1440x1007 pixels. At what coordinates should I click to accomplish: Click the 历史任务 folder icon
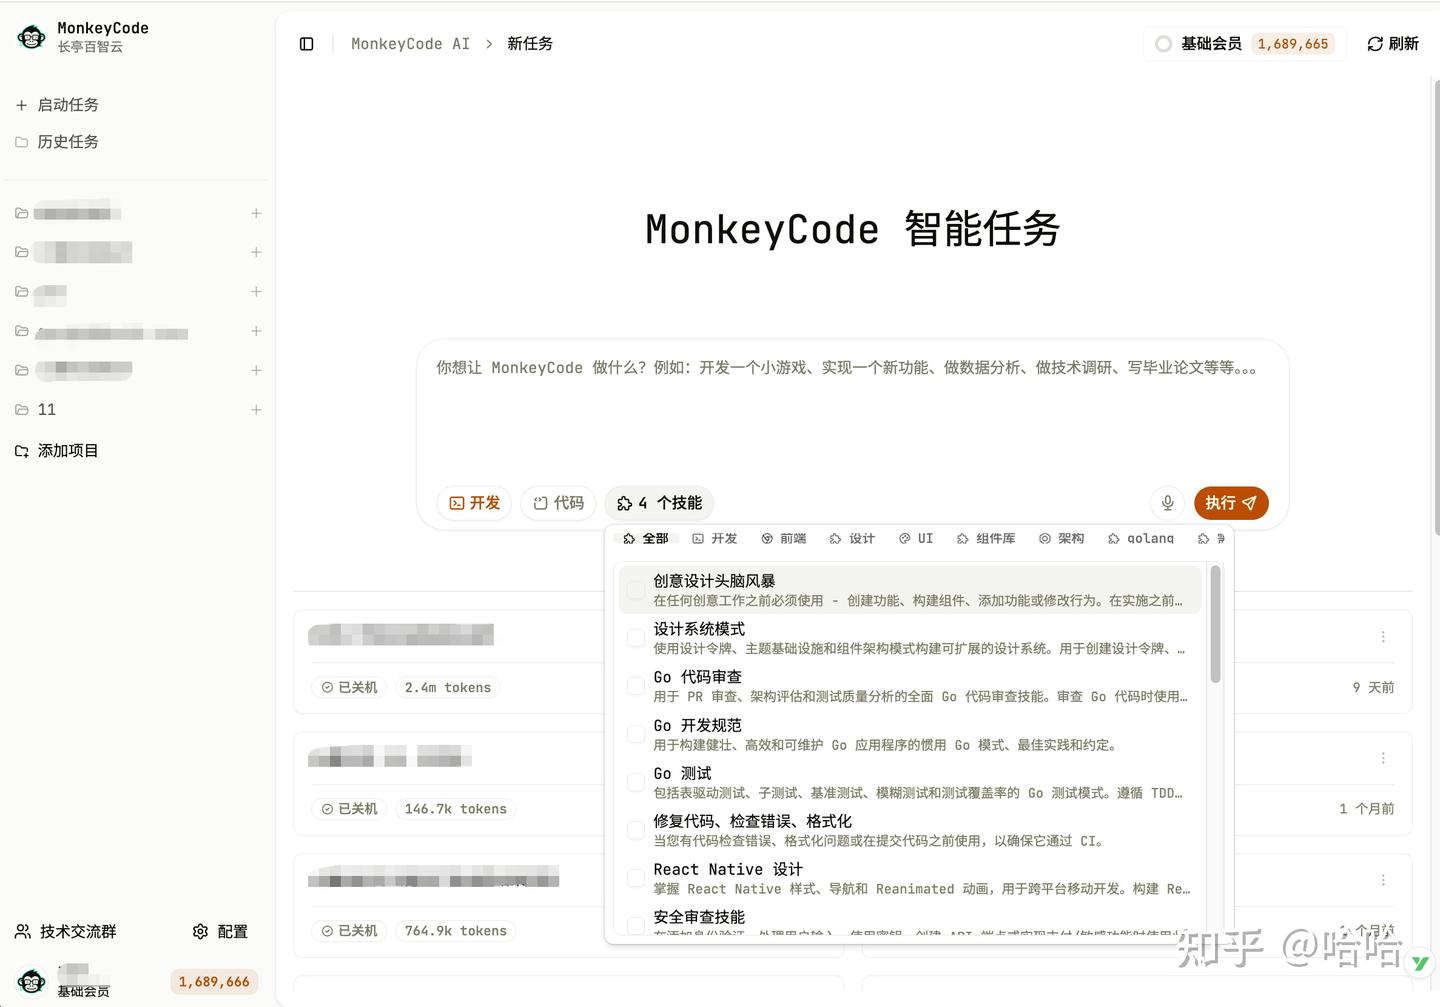pyautogui.click(x=21, y=142)
